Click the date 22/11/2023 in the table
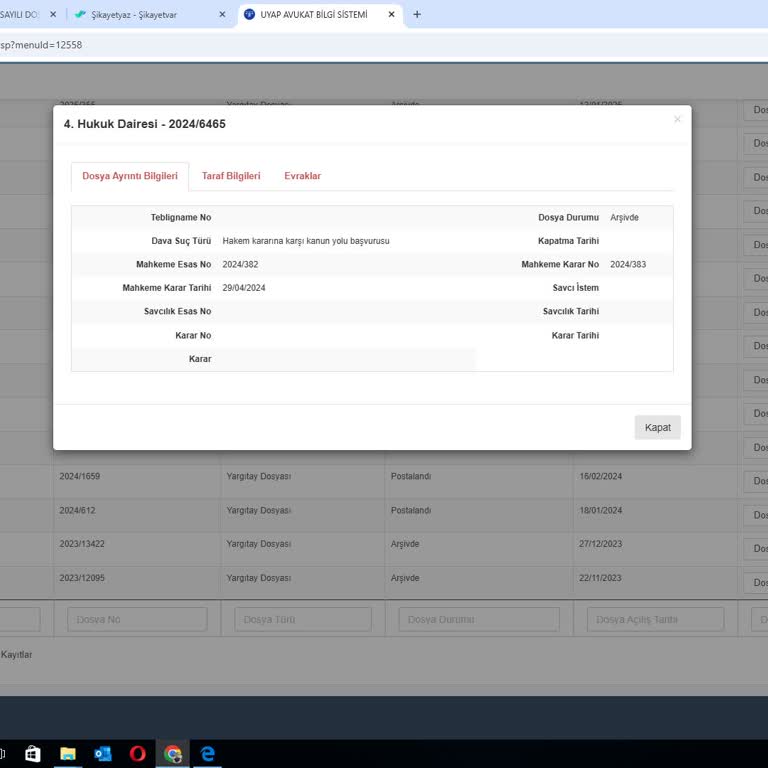 pos(600,578)
